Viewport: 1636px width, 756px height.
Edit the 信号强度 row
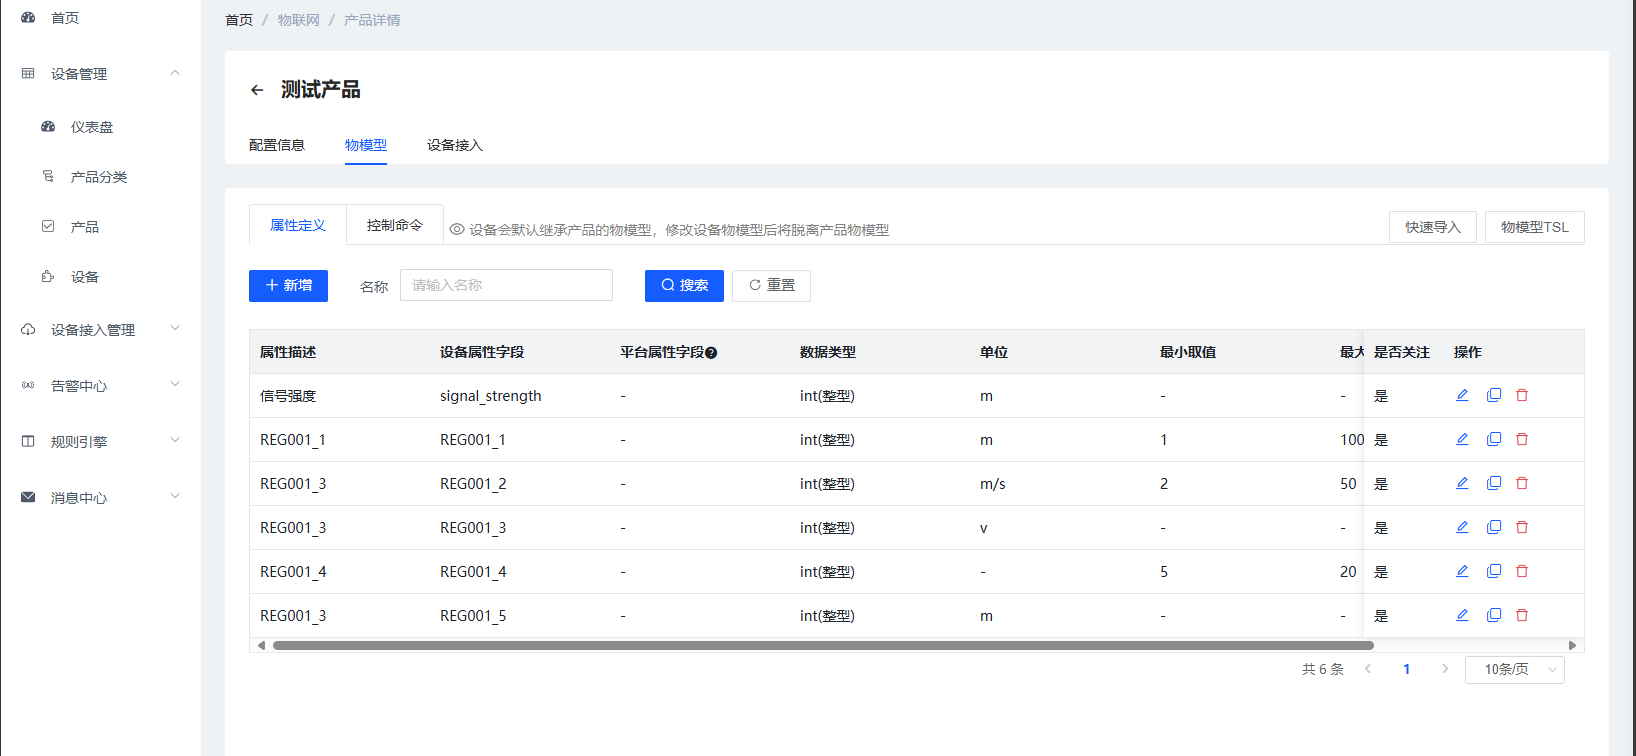tap(1462, 395)
